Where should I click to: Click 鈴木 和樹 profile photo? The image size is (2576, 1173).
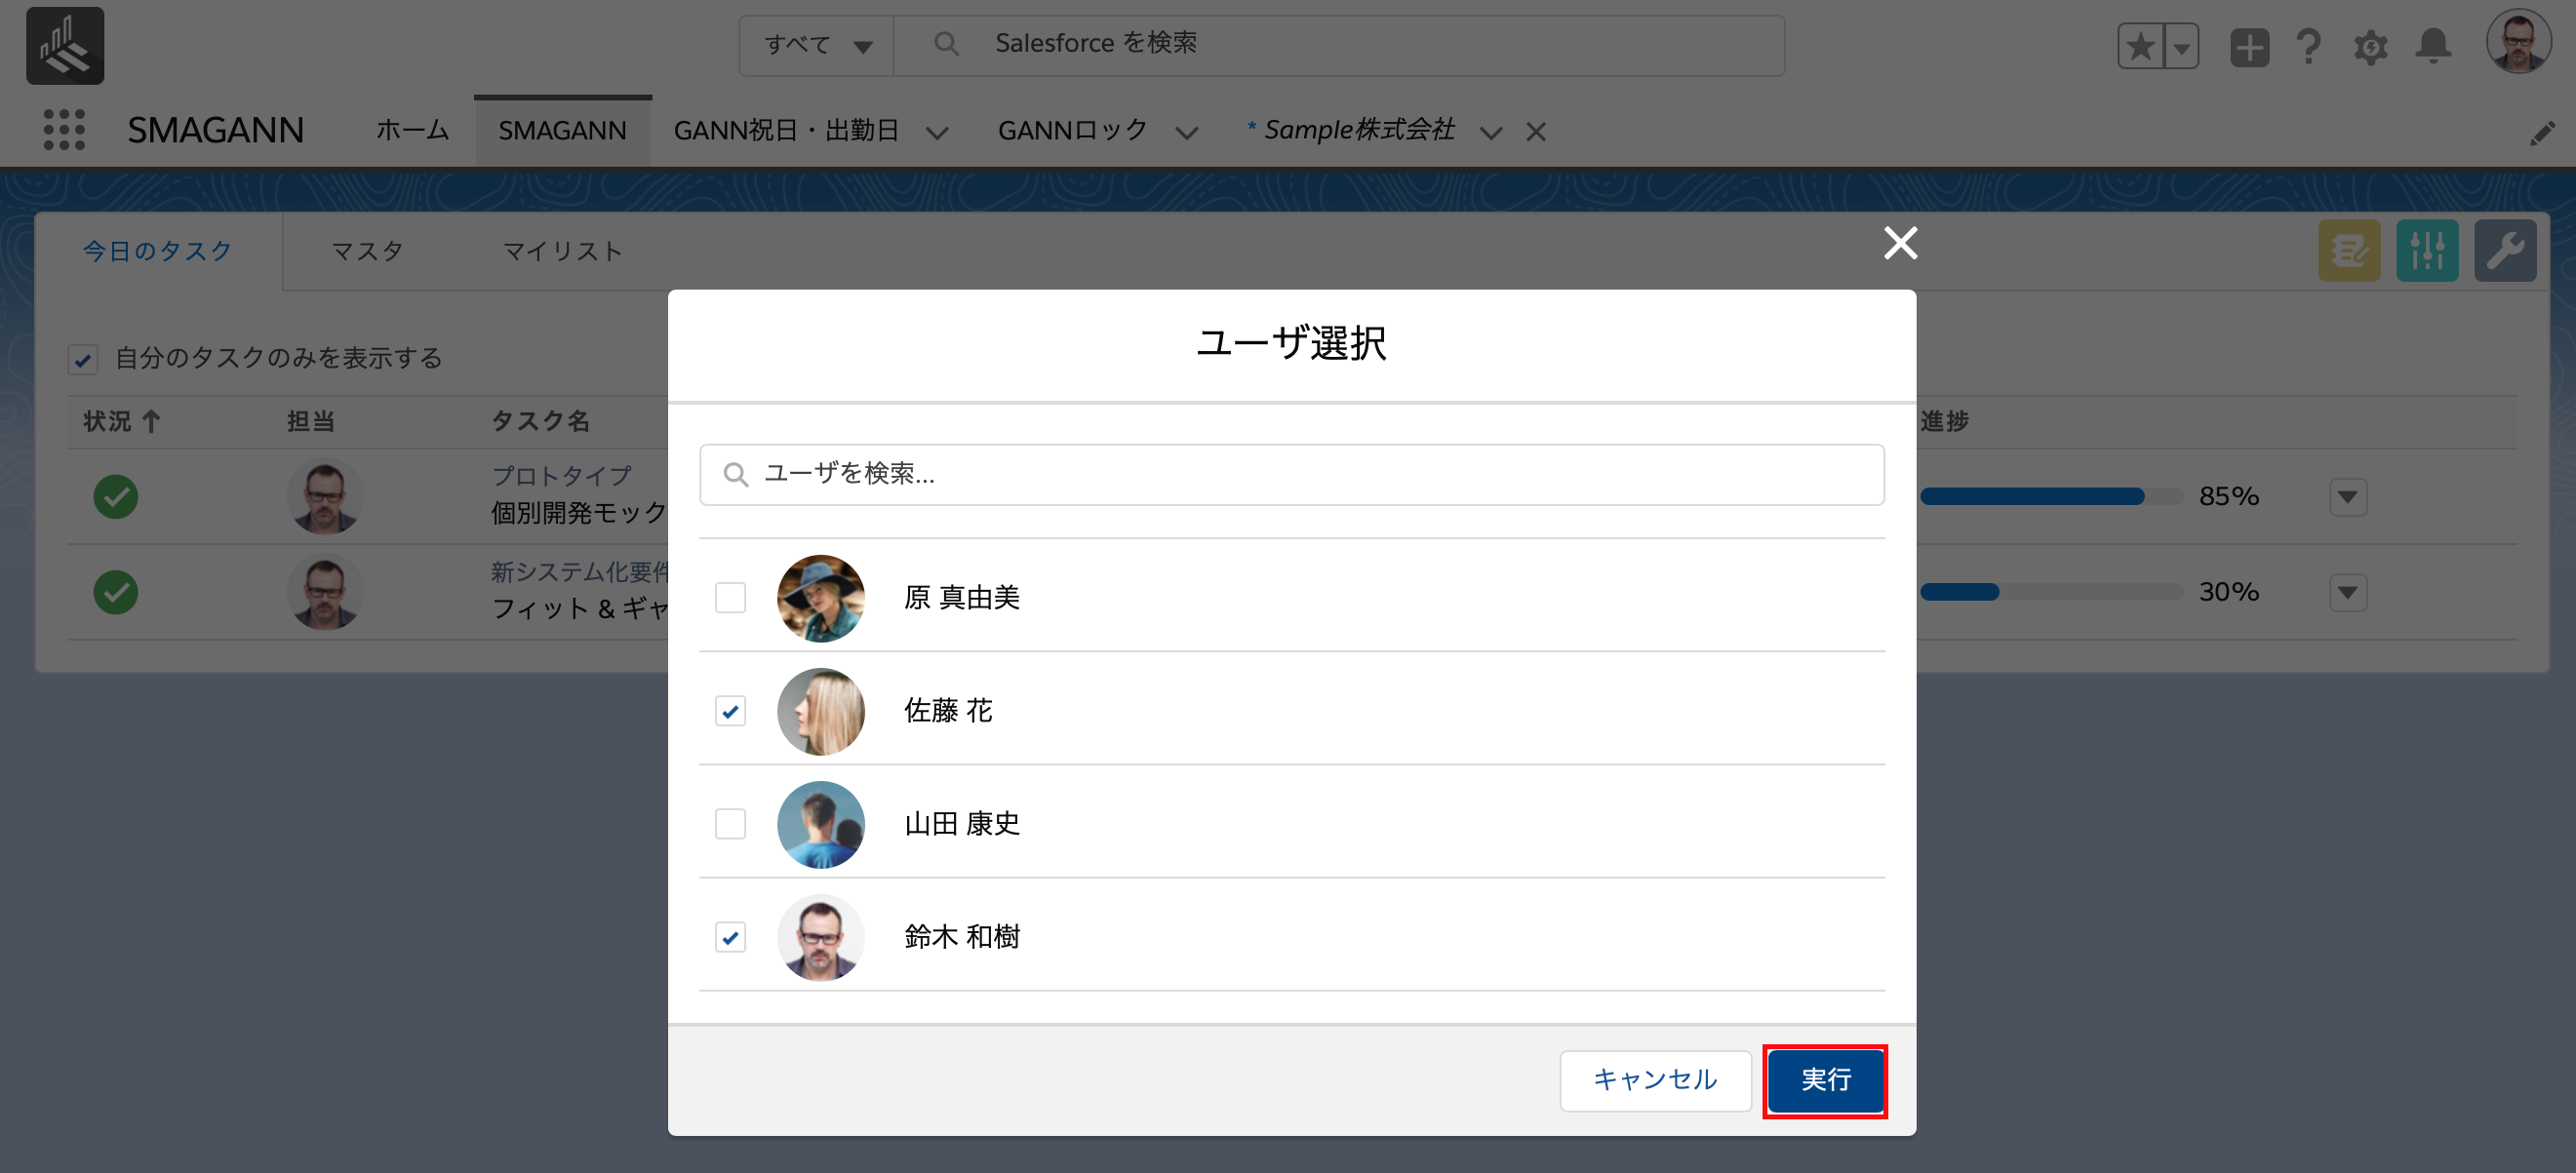pos(821,937)
